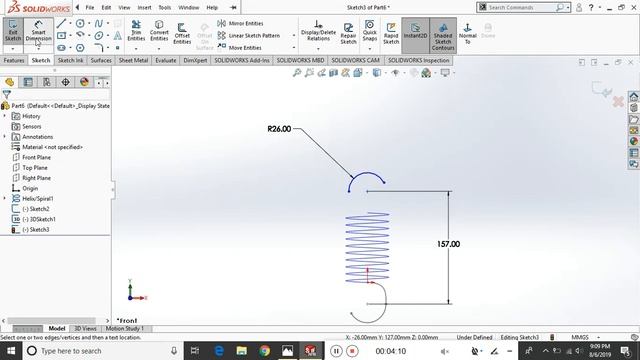Screen dimensions: 640x360
Task: Click Section View icon
Action: (333, 73)
